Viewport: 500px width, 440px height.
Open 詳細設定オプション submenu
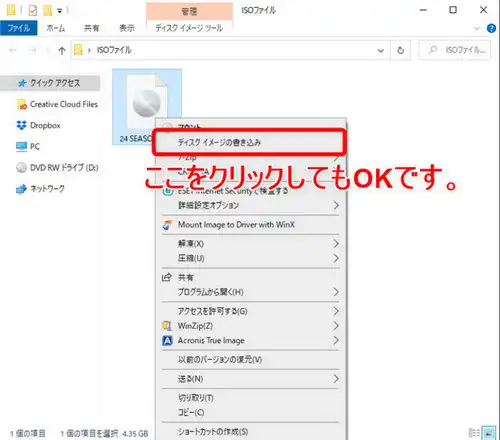pyautogui.click(x=250, y=205)
